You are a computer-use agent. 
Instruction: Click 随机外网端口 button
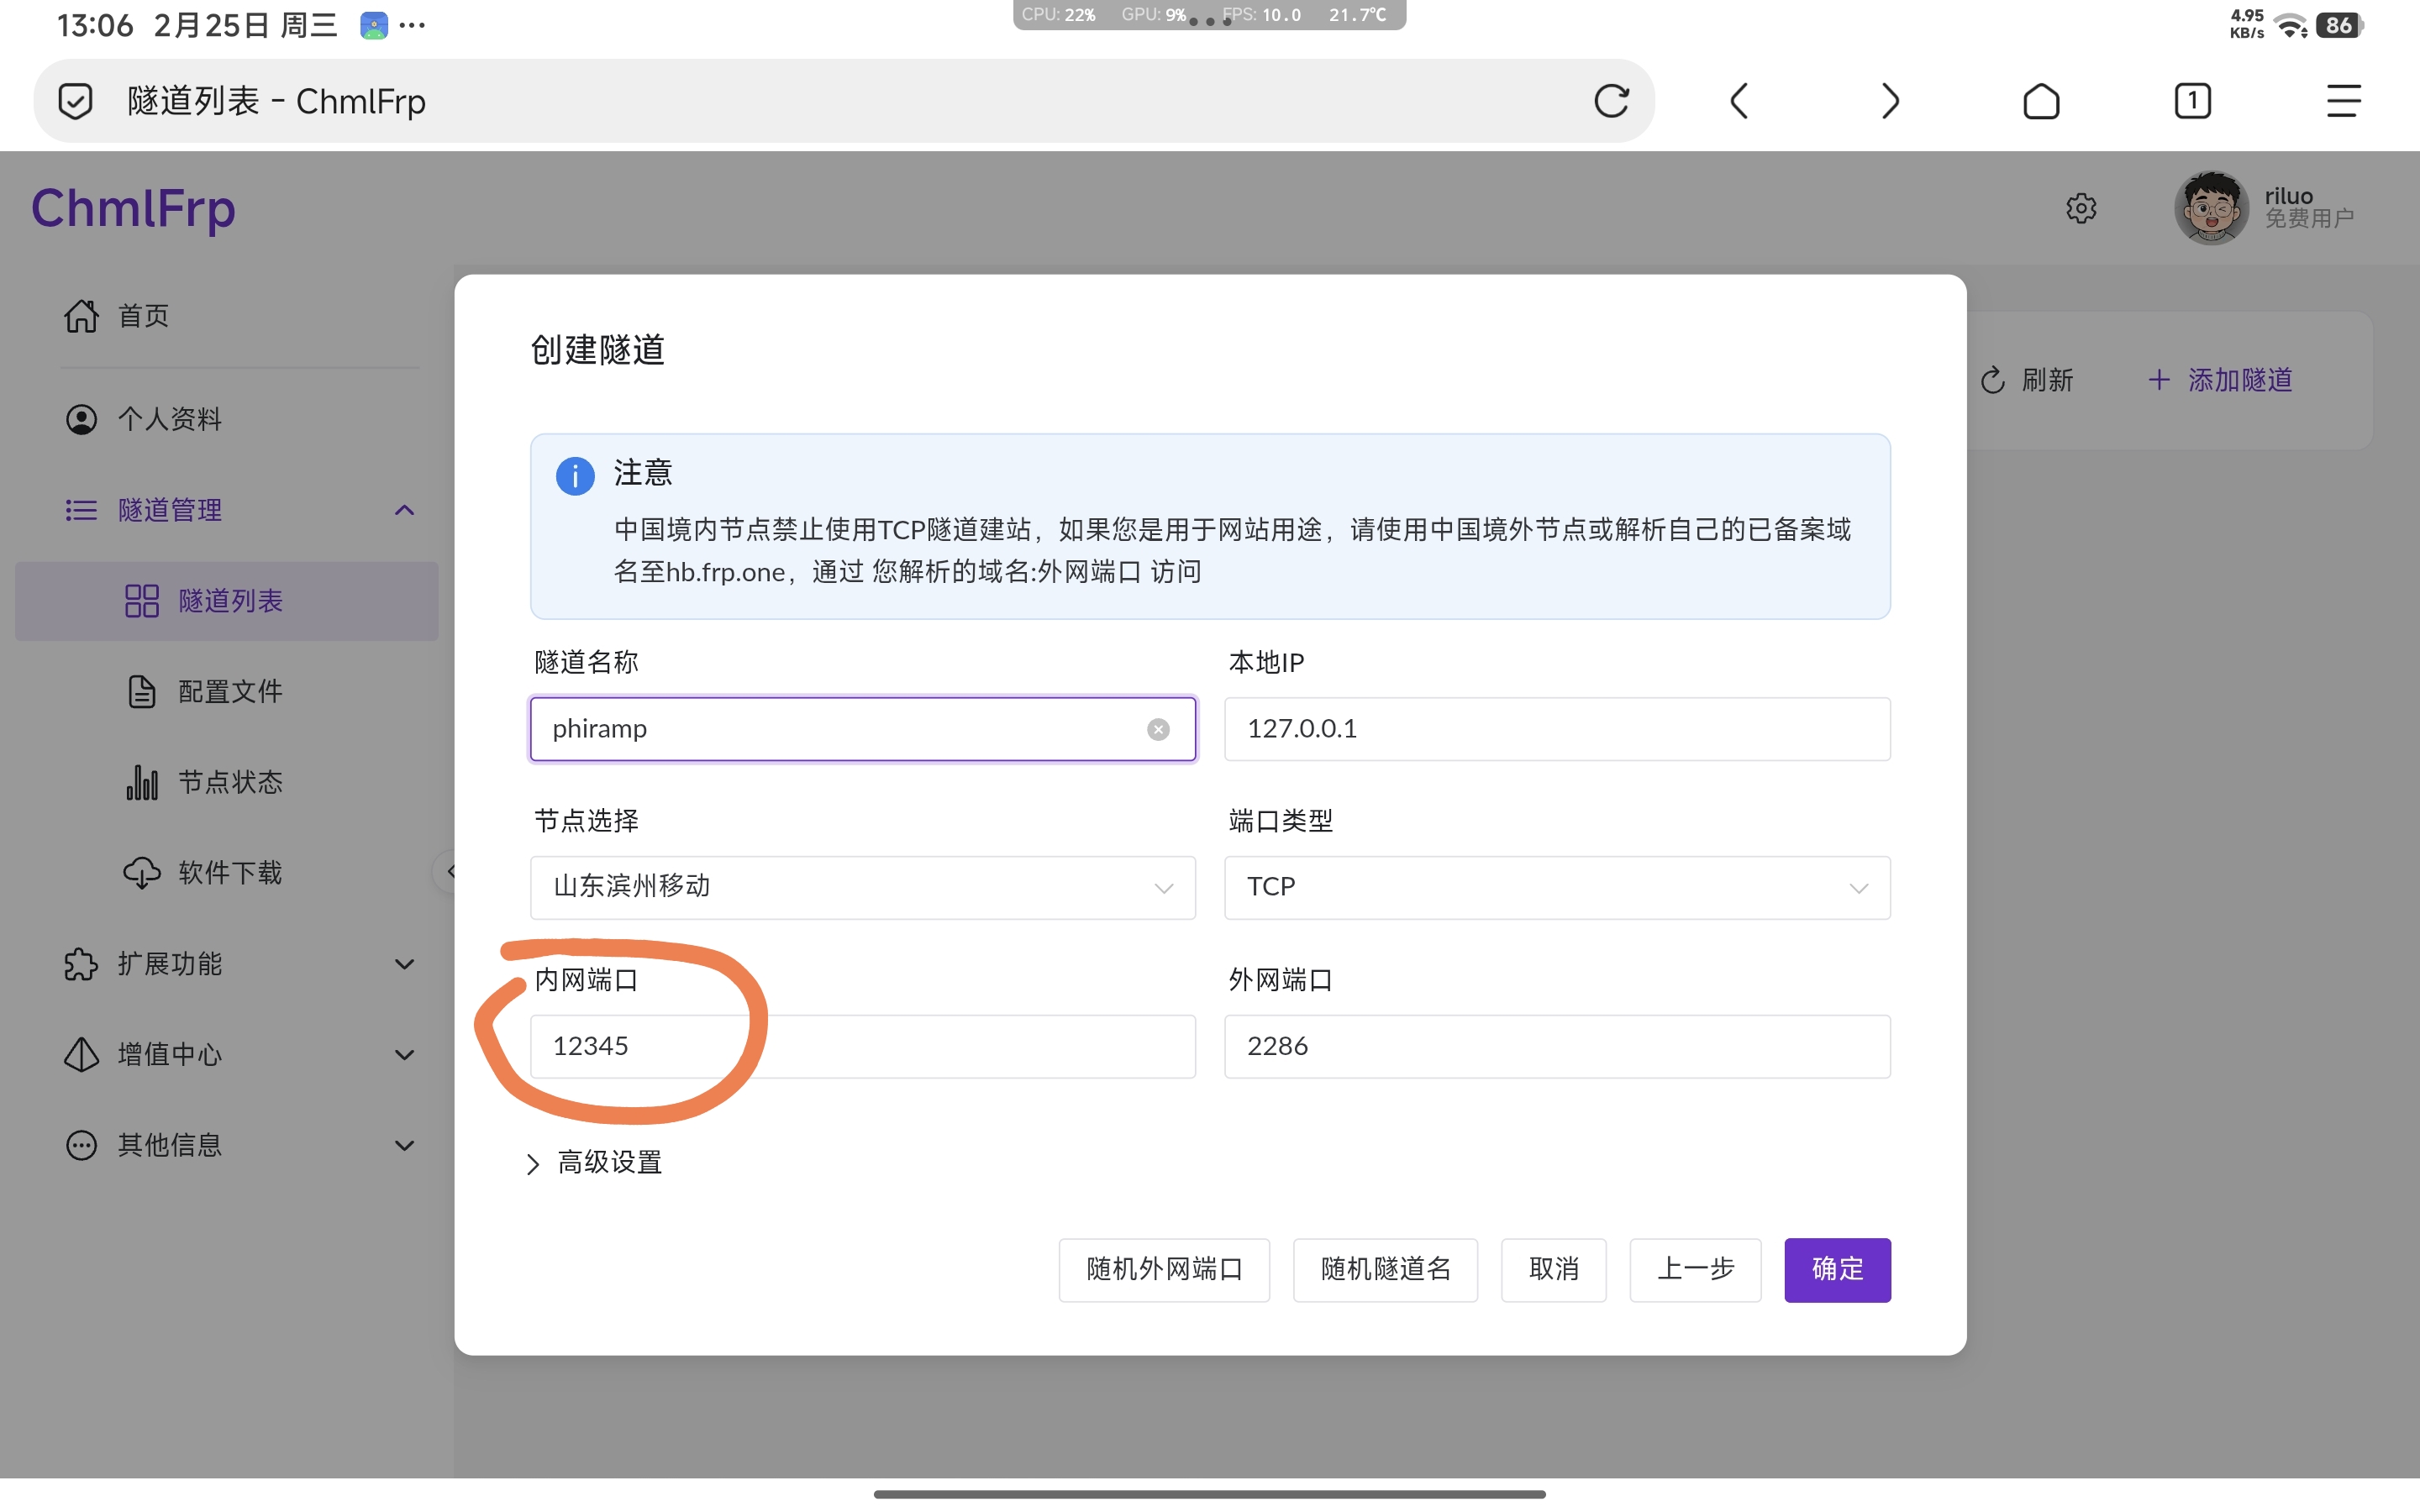[1163, 1269]
